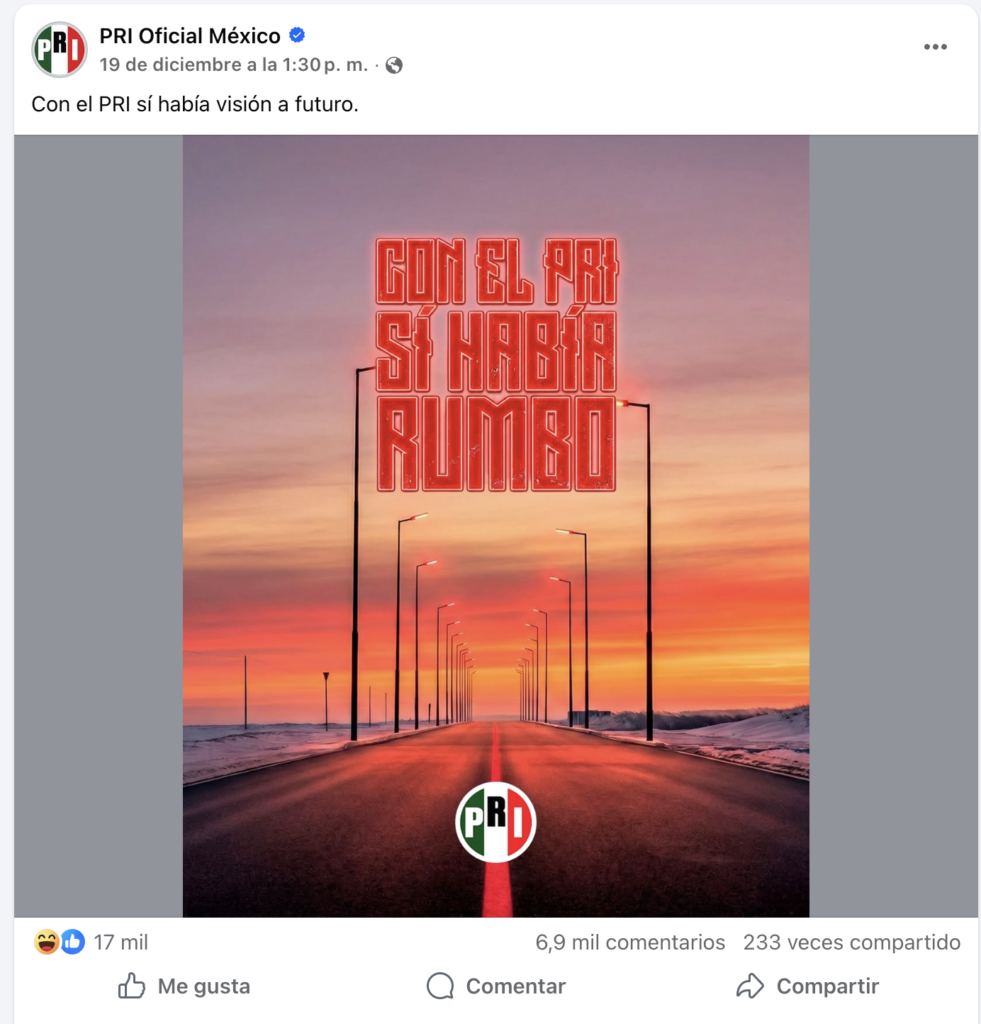This screenshot has height=1024, width=981.
Task: Click the Comentar button label
Action: (516, 986)
